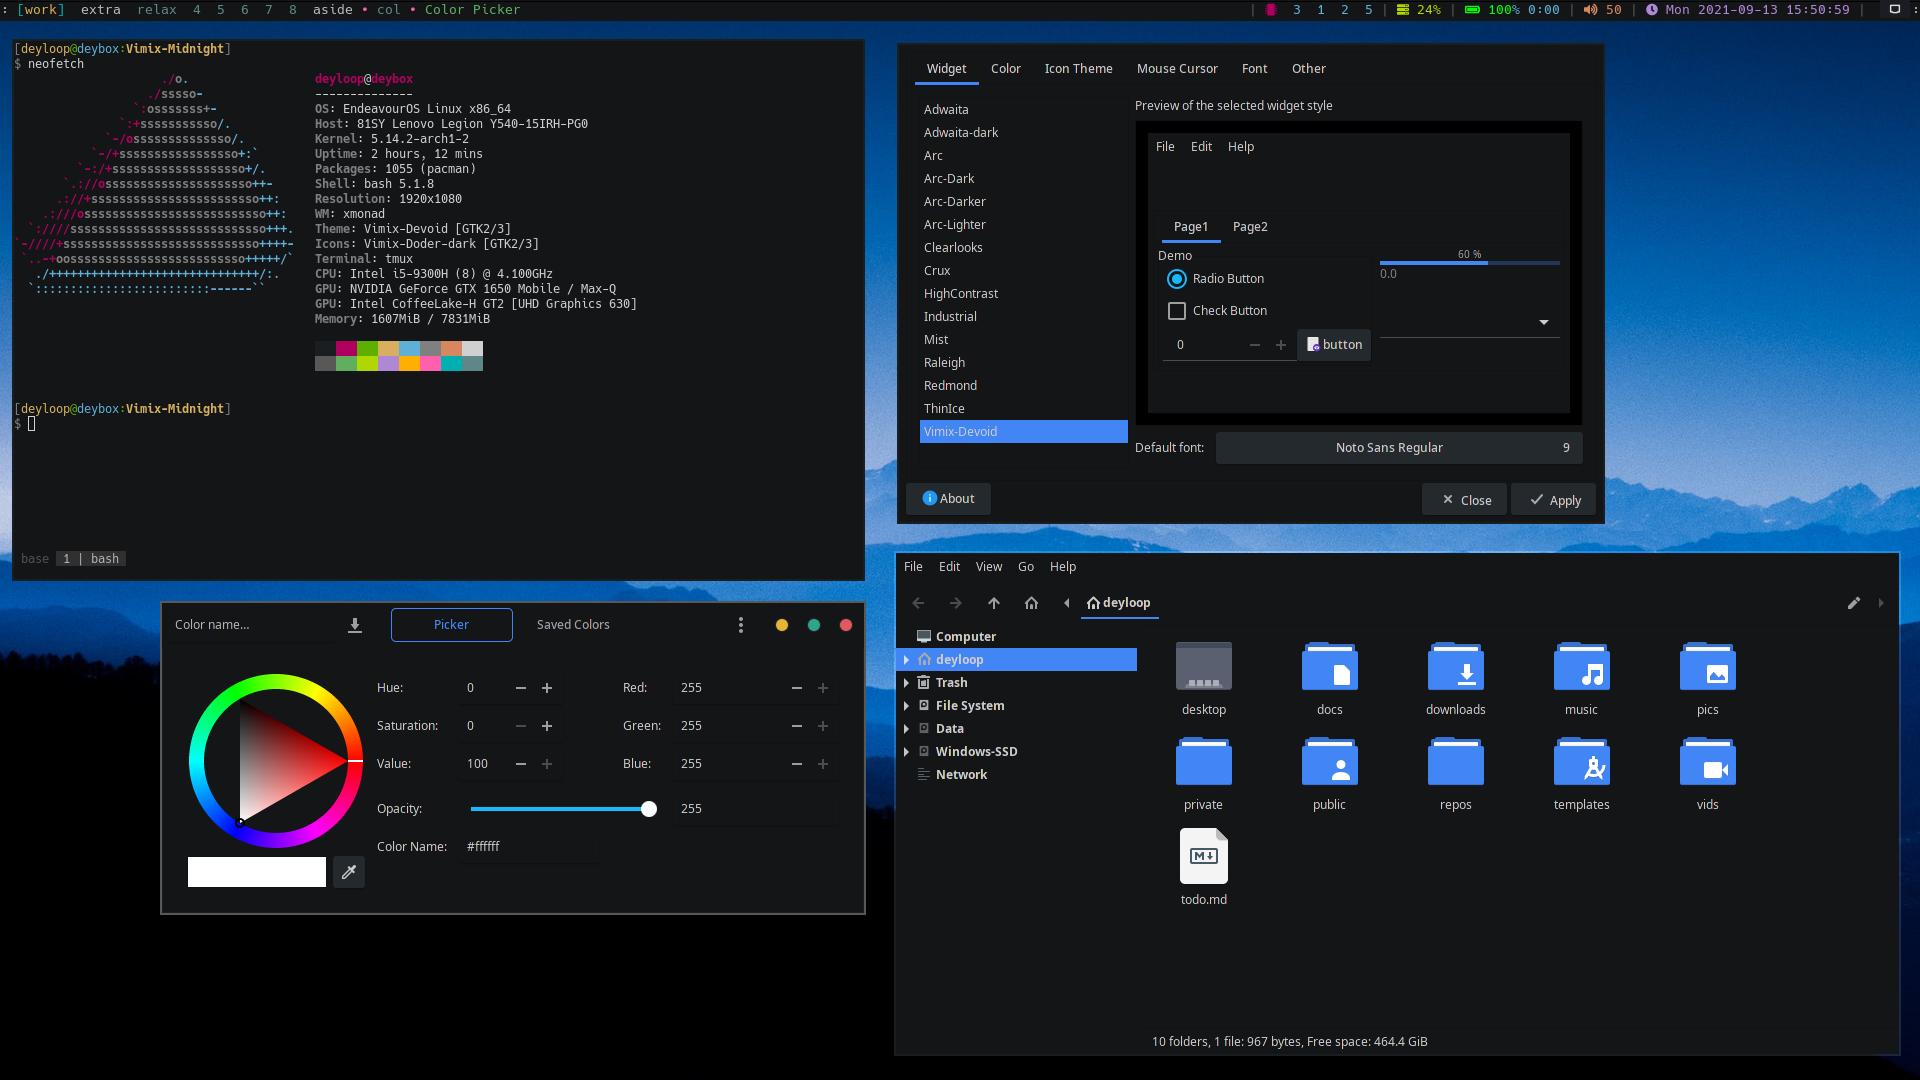The width and height of the screenshot is (1920, 1080).
Task: Click the Opacity slider handle
Action: 649,809
